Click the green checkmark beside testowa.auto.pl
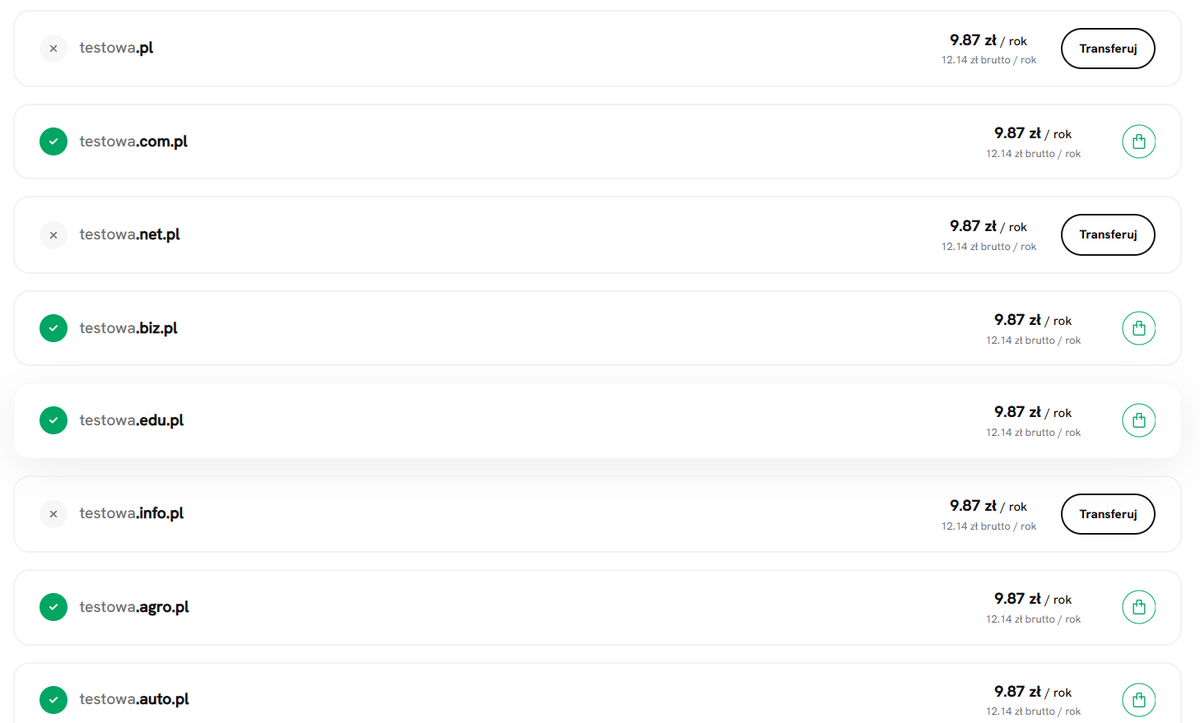The image size is (1200, 723). tap(53, 700)
